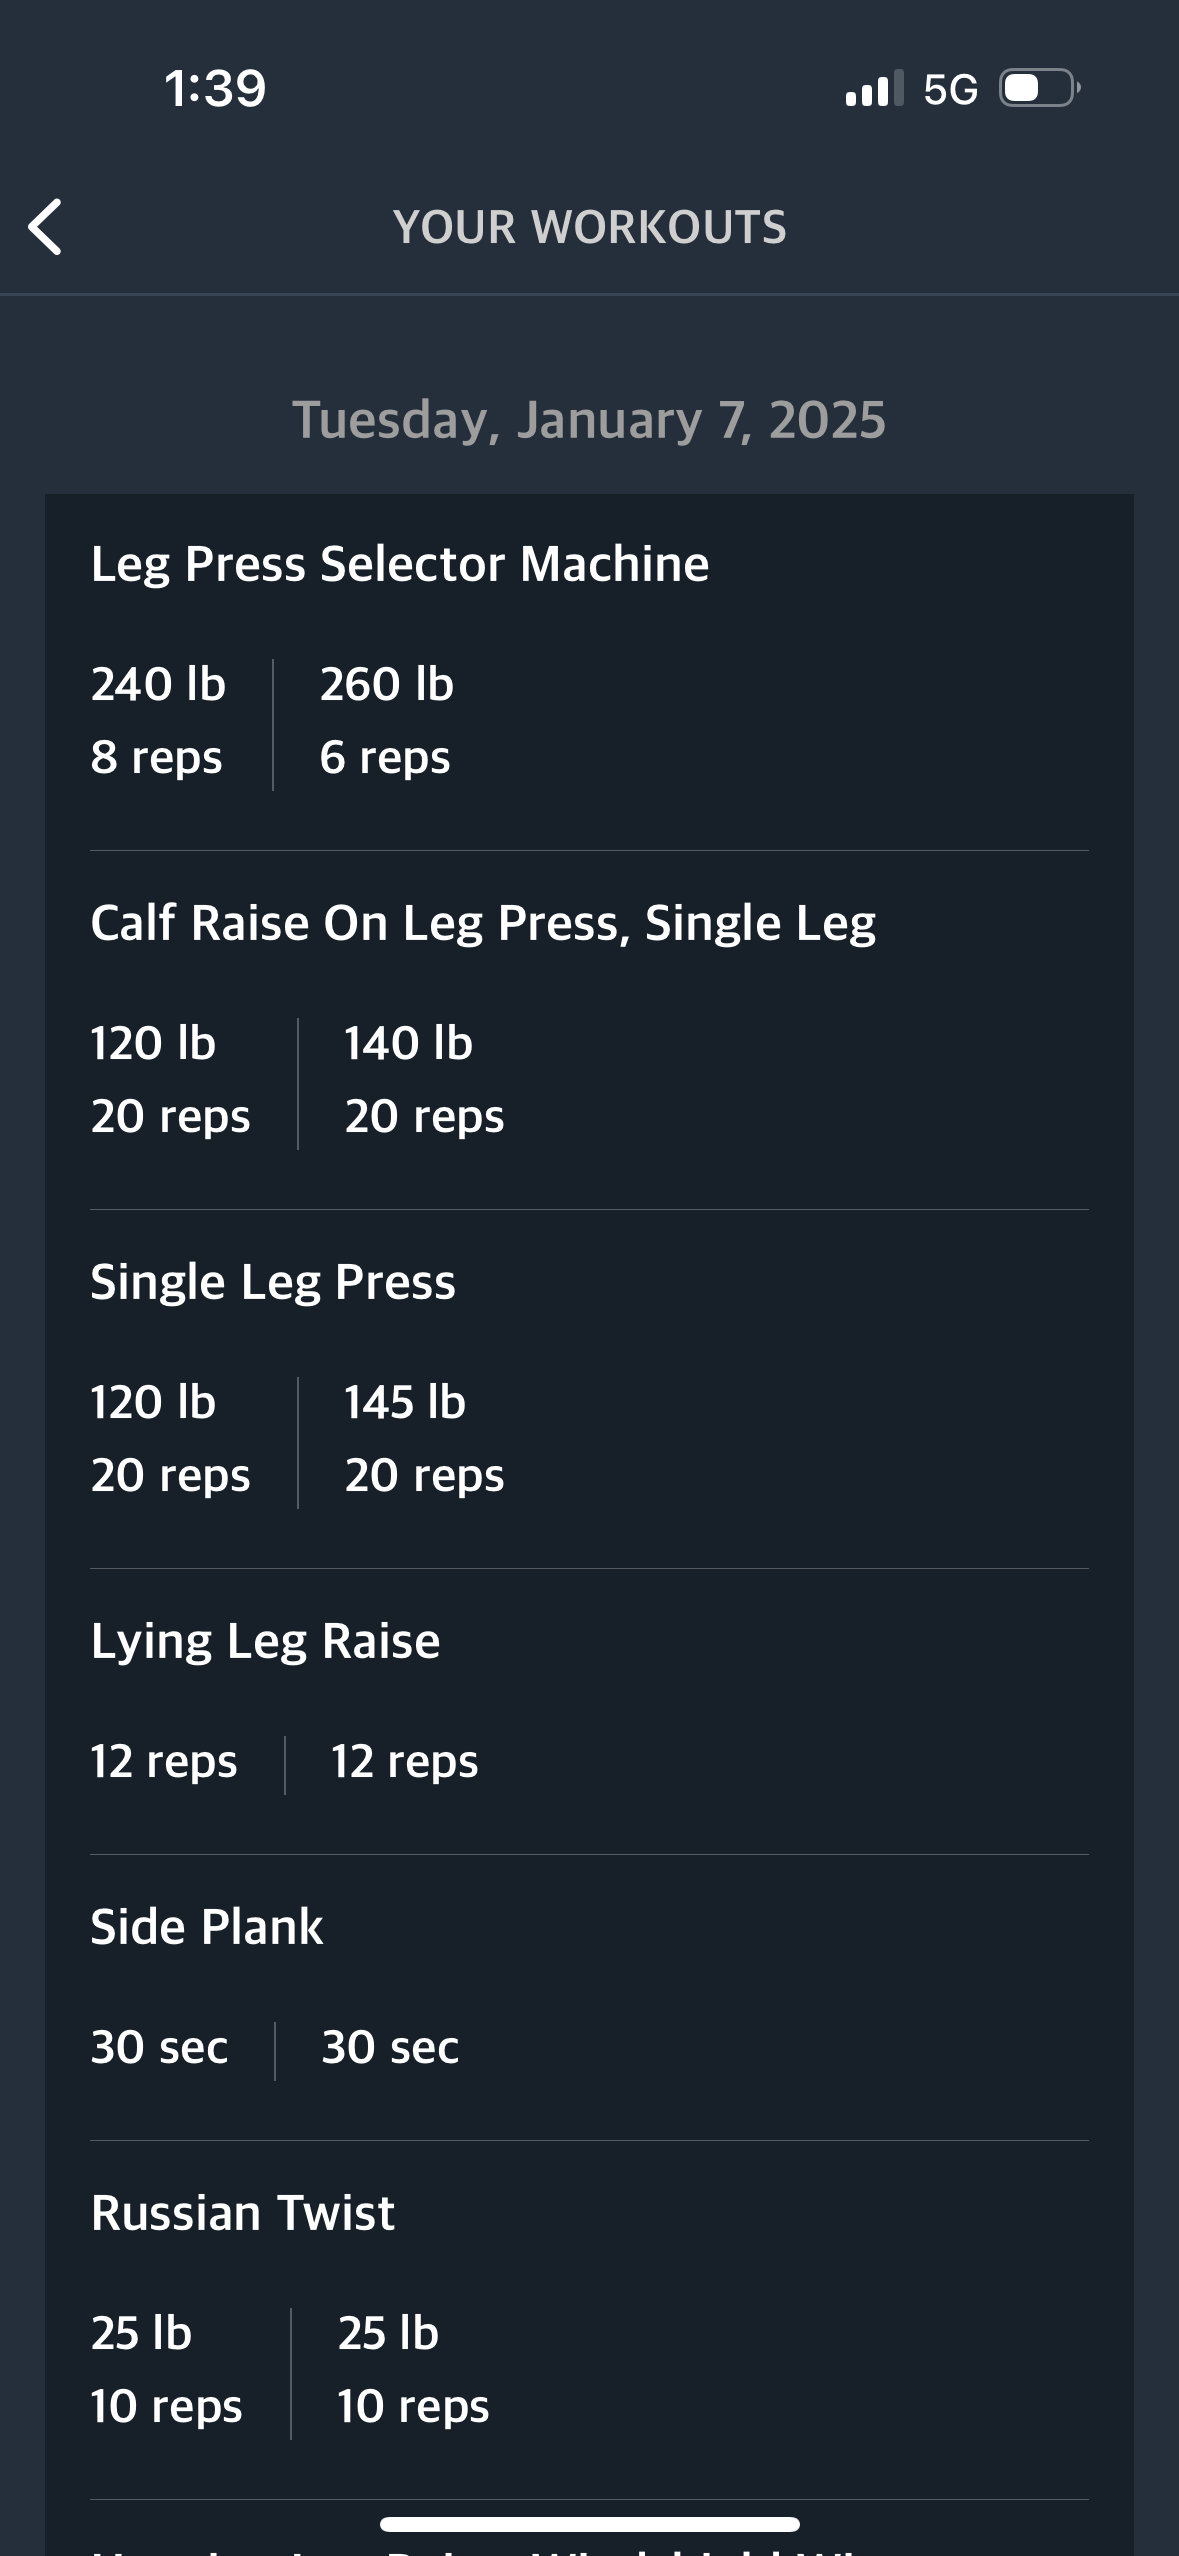The width and height of the screenshot is (1179, 2556).
Task: Open the Single Leg Press exercise
Action: (x=273, y=1282)
